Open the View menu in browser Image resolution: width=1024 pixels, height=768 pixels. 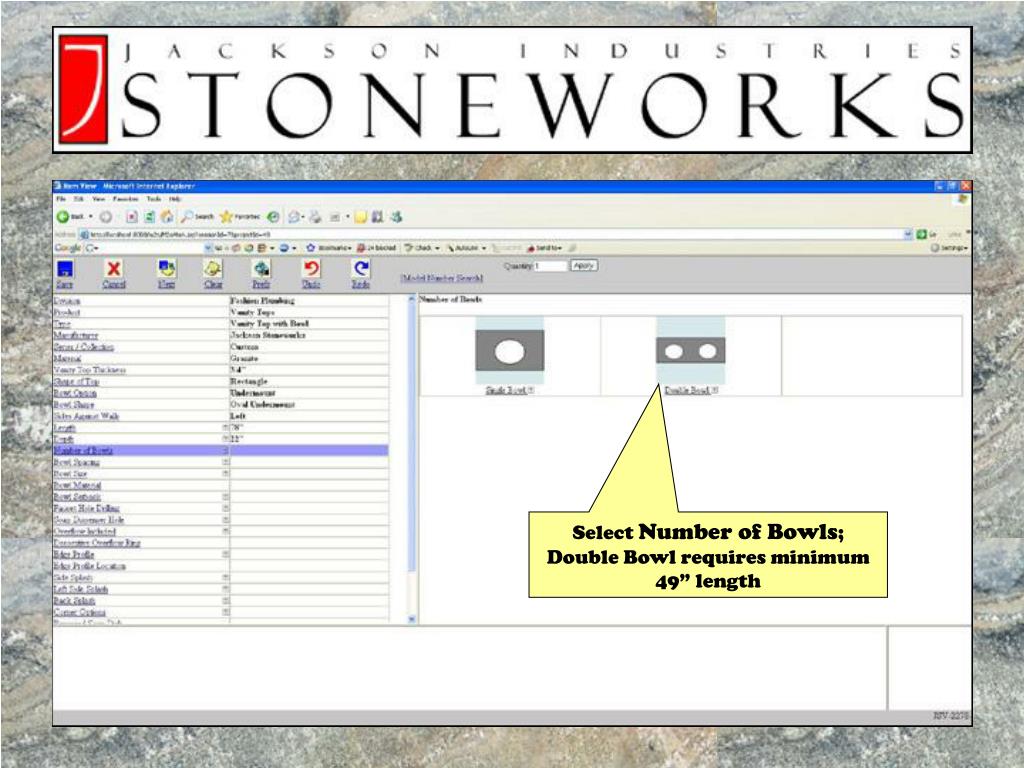(99, 199)
